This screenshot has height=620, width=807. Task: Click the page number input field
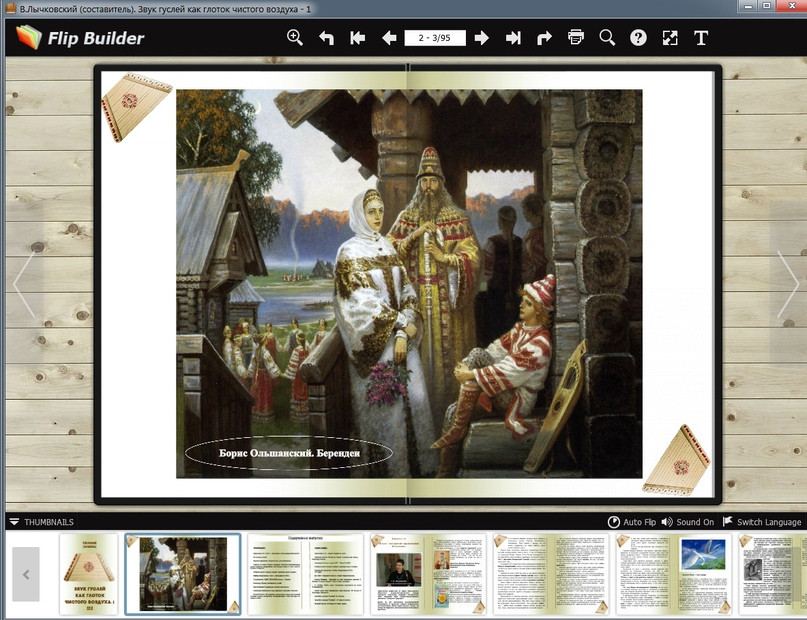coord(435,38)
